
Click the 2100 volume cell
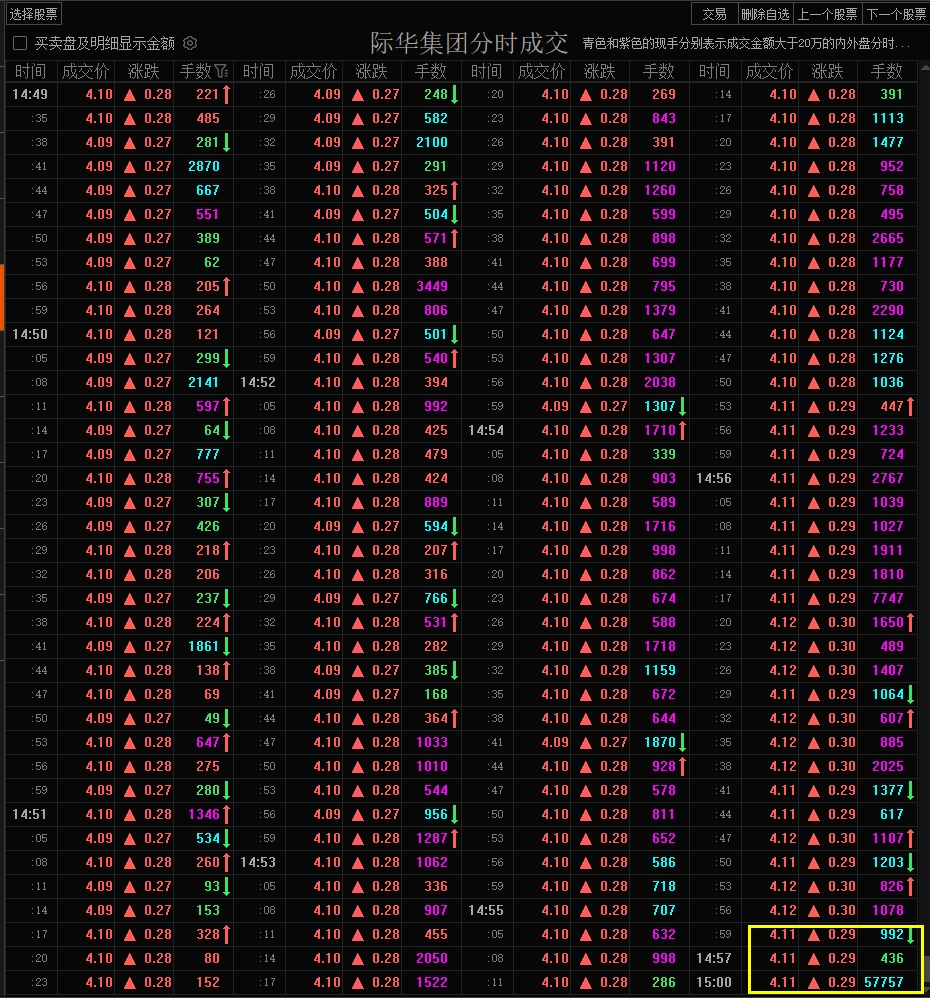click(x=432, y=142)
